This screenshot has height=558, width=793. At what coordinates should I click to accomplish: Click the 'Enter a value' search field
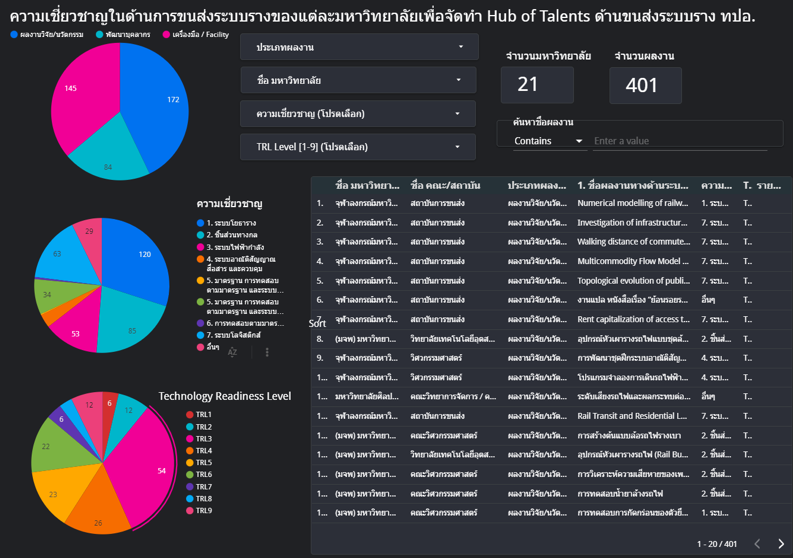click(x=680, y=141)
